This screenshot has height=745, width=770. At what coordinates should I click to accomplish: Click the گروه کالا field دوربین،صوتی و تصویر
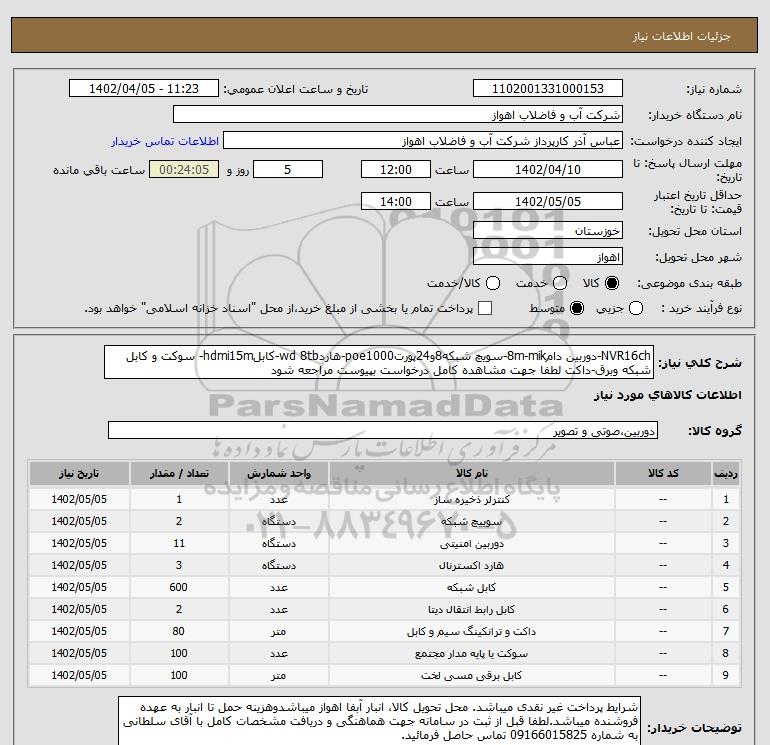point(383,430)
